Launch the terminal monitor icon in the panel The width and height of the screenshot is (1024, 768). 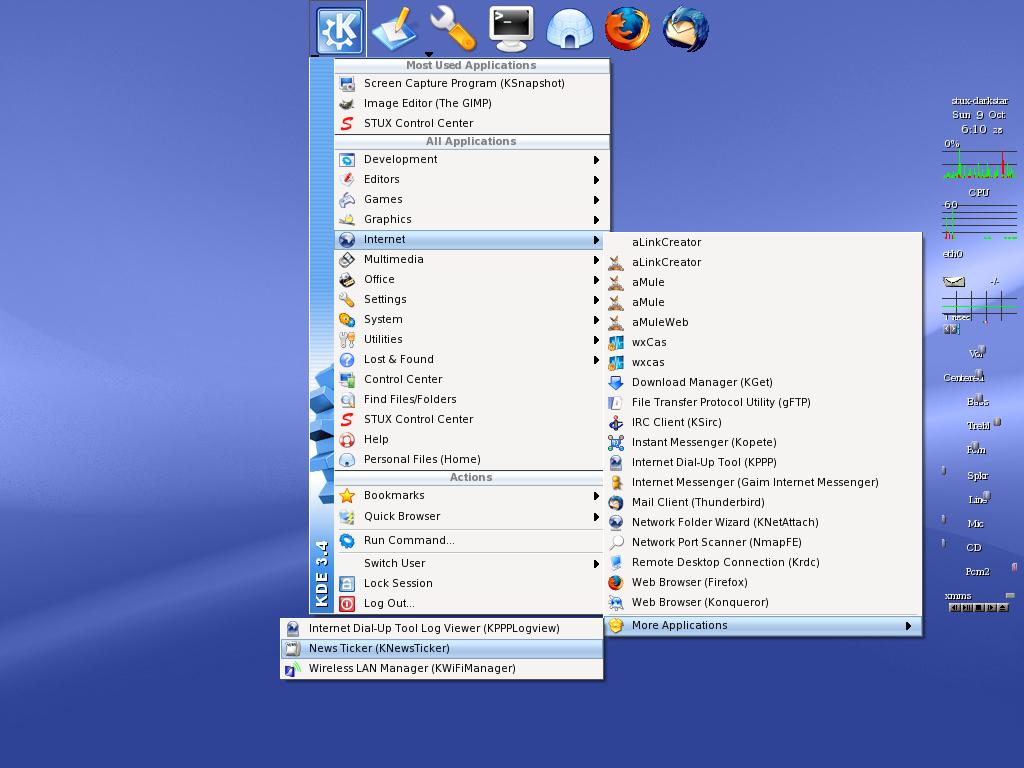coord(511,29)
